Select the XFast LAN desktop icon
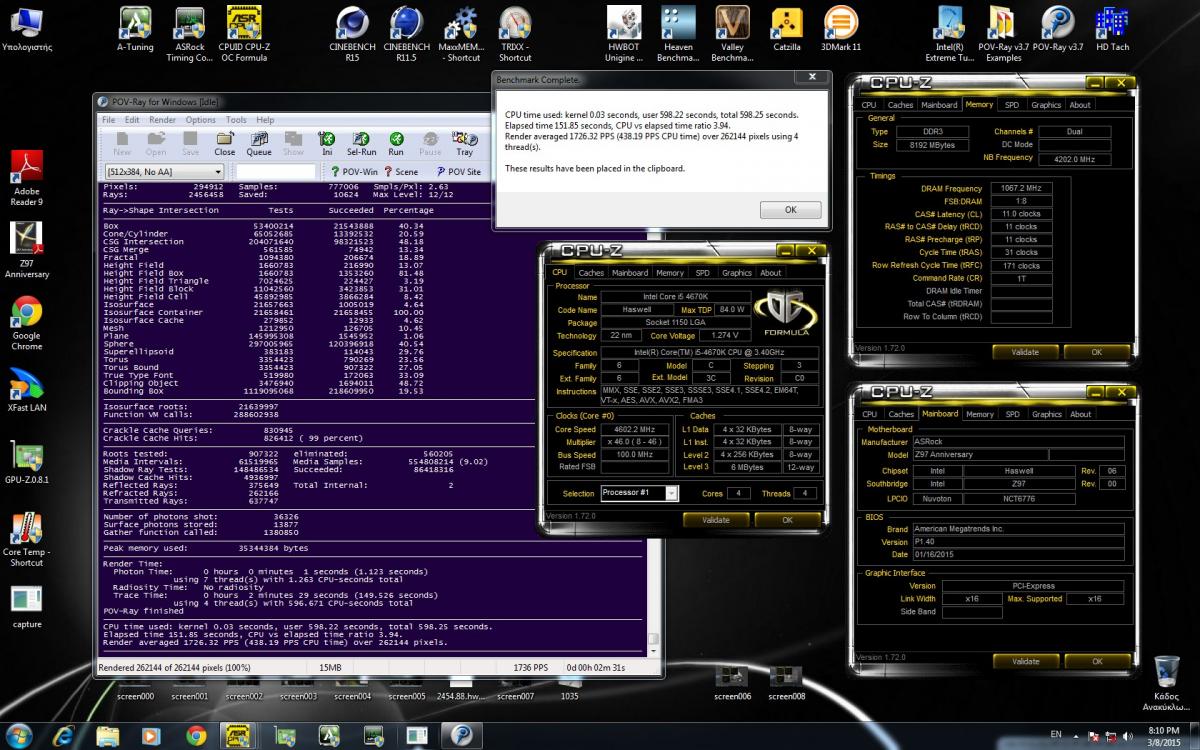The height and width of the screenshot is (750, 1200). click(27, 390)
